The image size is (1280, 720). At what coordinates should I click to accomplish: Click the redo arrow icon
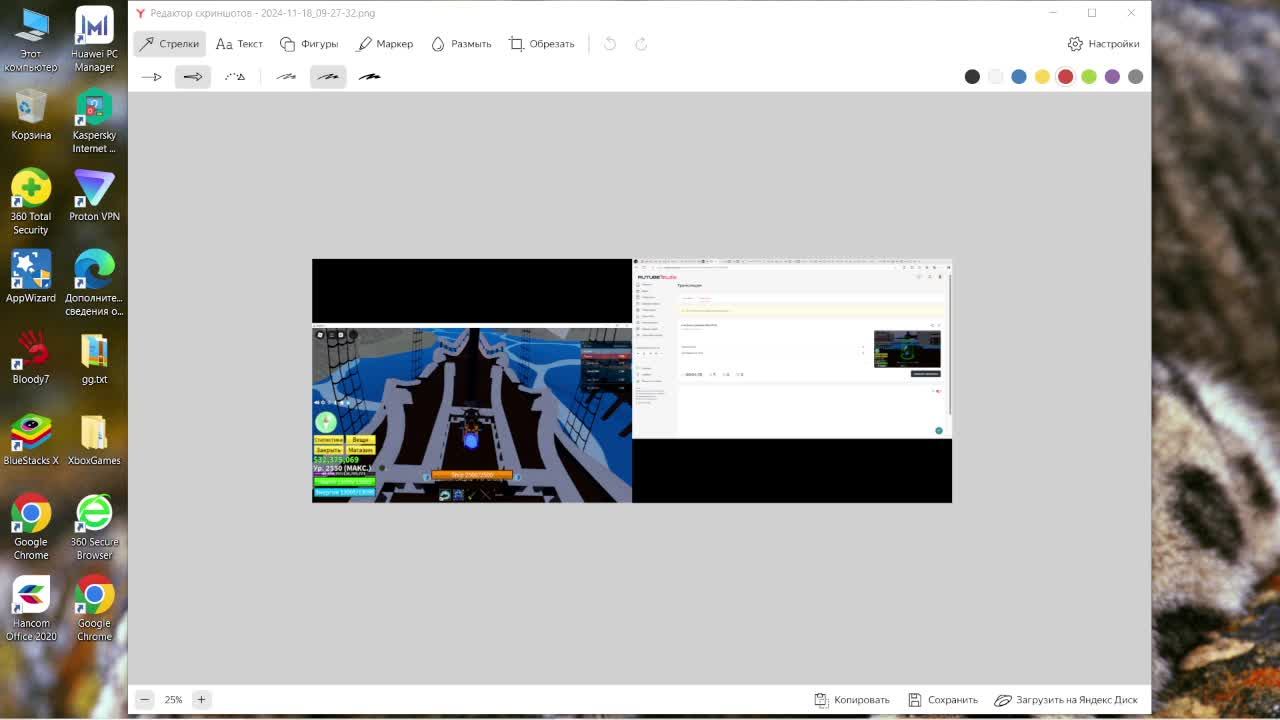(641, 44)
